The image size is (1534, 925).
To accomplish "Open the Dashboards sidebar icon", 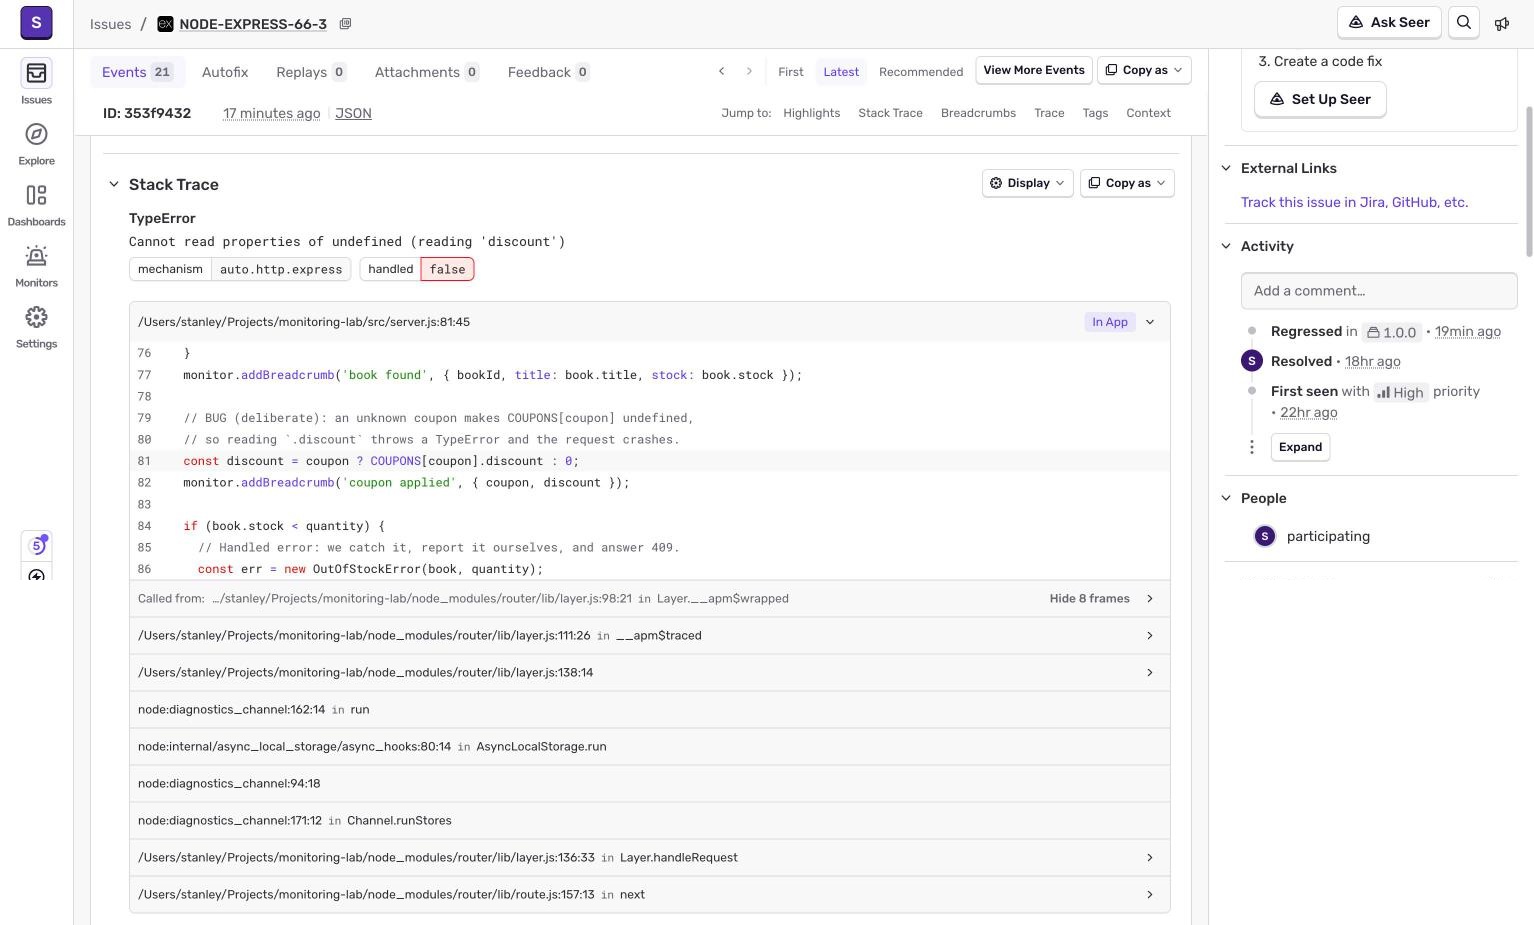I will (36, 195).
